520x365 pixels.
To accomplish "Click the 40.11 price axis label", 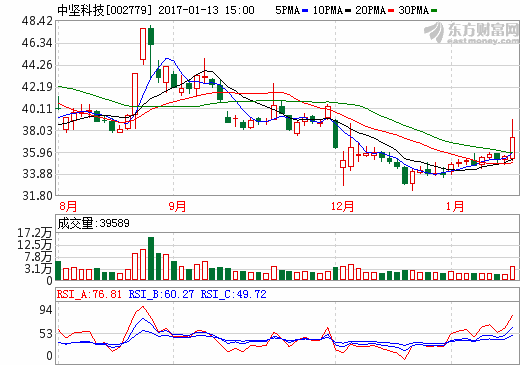I will click(x=37, y=109).
